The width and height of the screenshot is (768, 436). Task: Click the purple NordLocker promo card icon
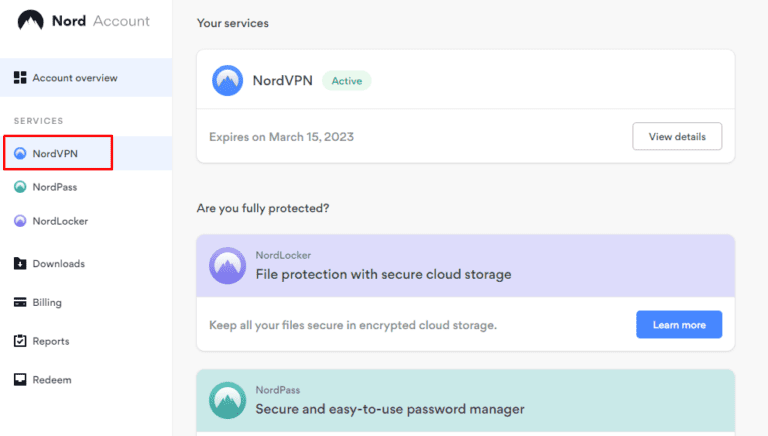point(228,266)
